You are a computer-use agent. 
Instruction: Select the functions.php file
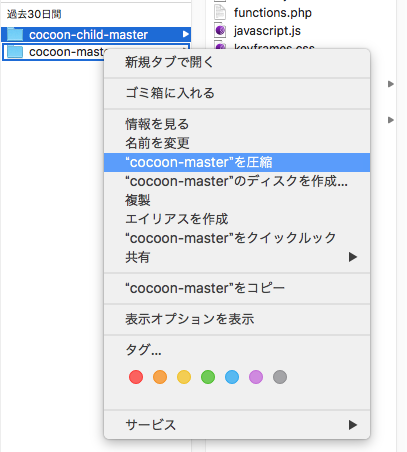coord(273,13)
